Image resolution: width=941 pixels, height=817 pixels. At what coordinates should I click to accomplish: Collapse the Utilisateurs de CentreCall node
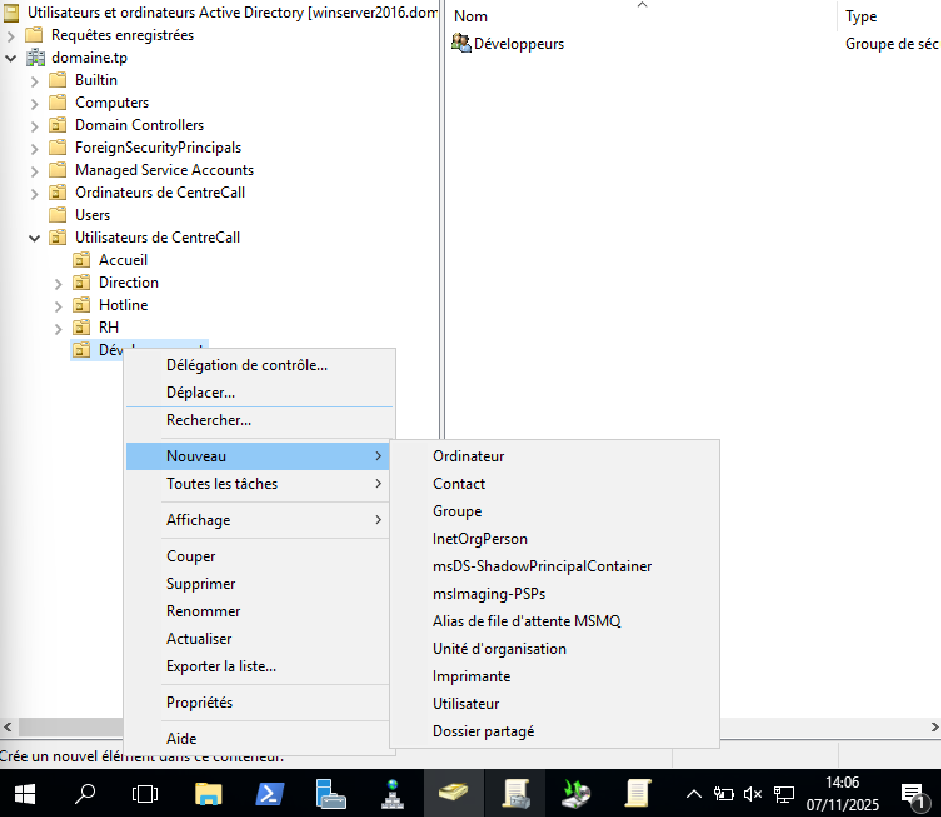click(x=35, y=238)
